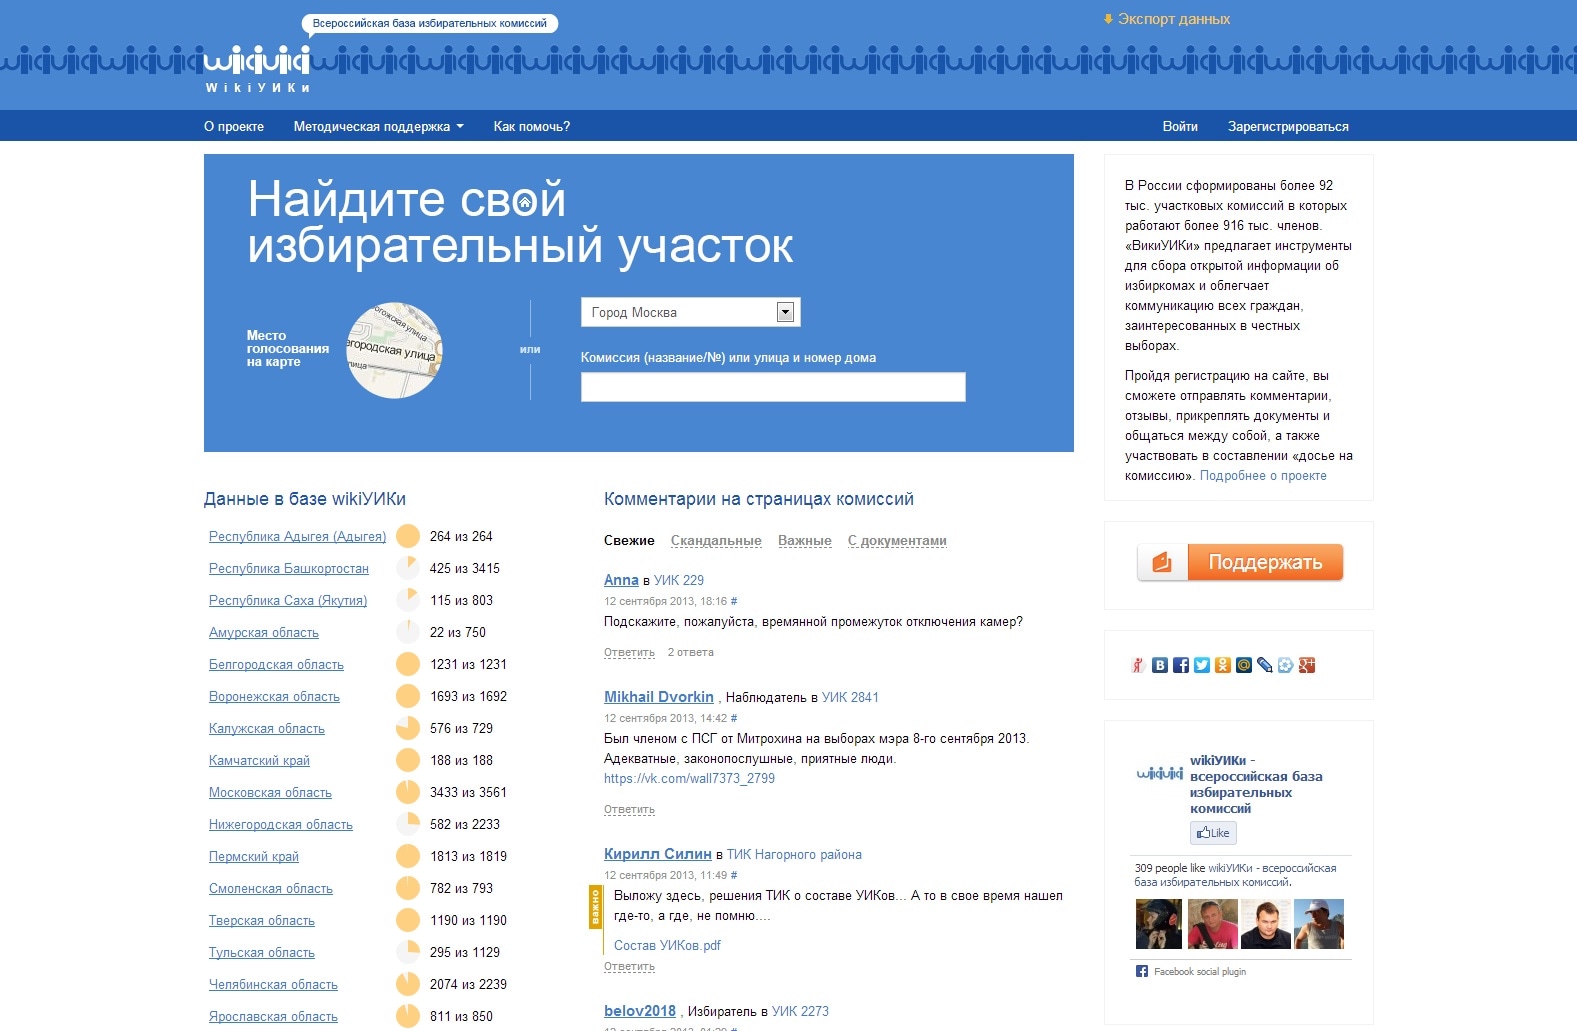This screenshot has height=1031, width=1577.
Task: Switch to the Скандальные comments tab
Action: tap(716, 541)
